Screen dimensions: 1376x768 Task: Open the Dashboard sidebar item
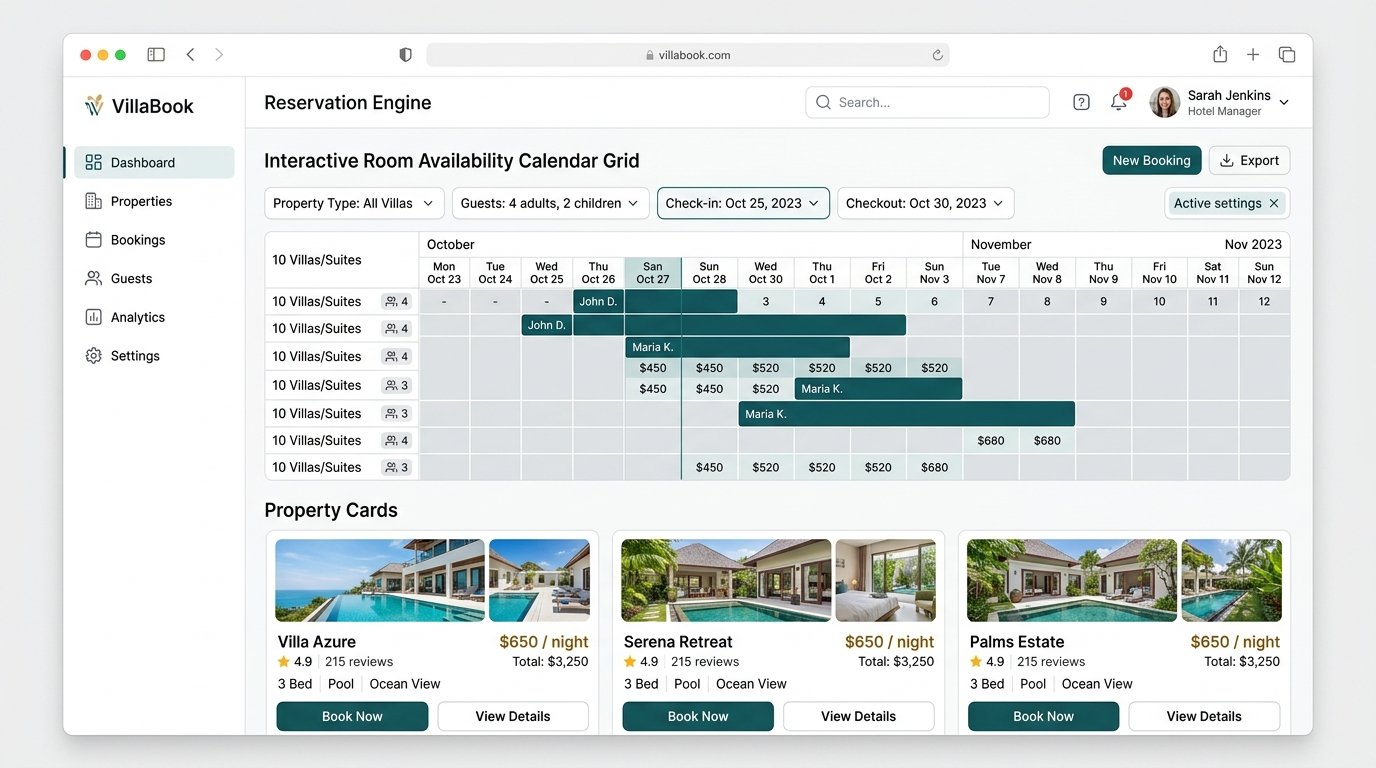pos(154,163)
